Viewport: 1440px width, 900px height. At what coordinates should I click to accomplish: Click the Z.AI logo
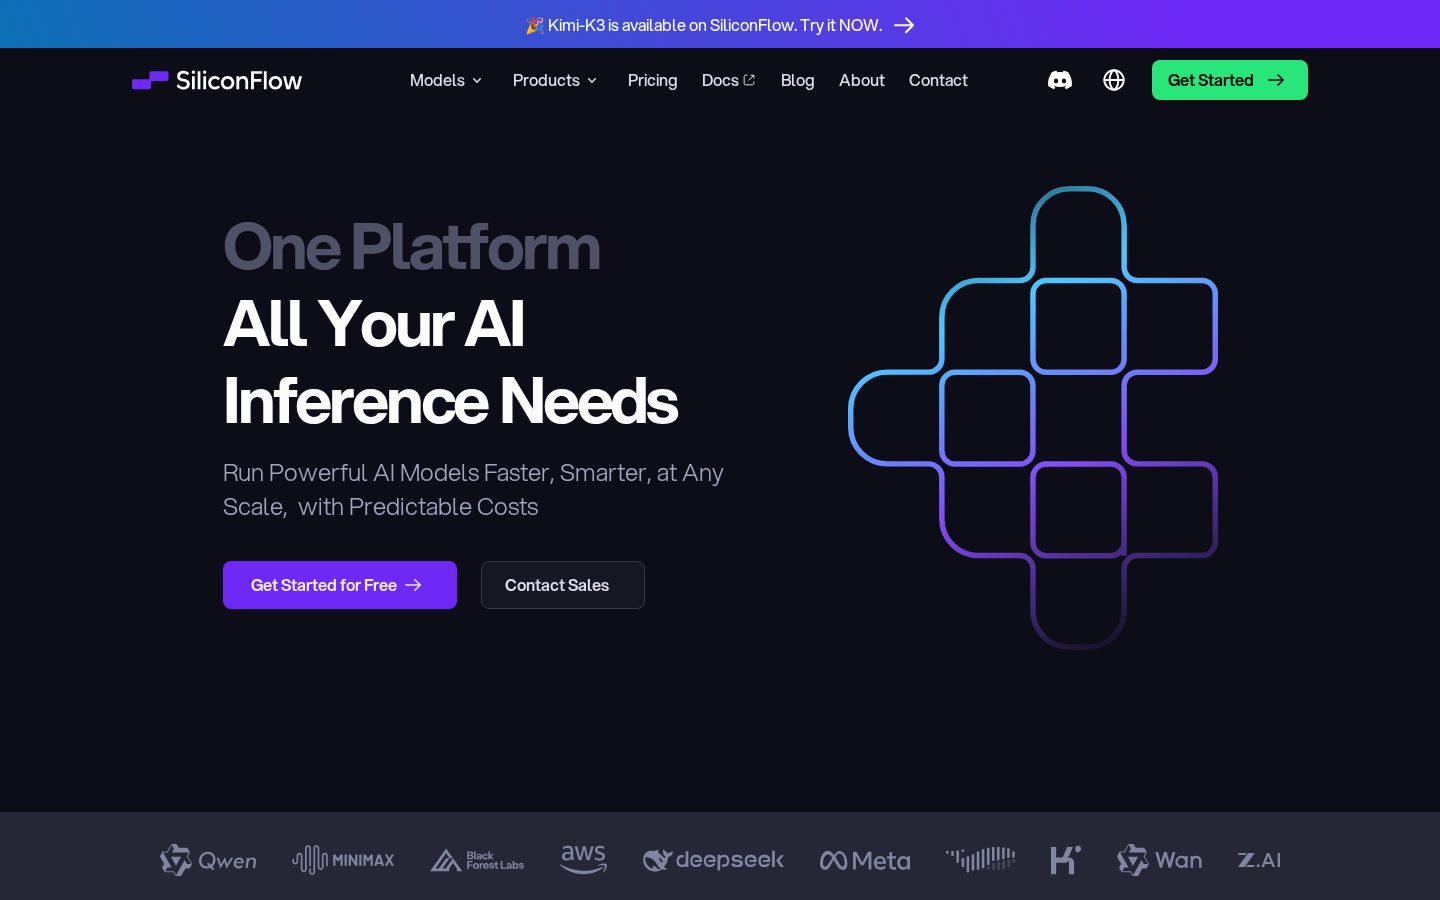coord(1259,860)
